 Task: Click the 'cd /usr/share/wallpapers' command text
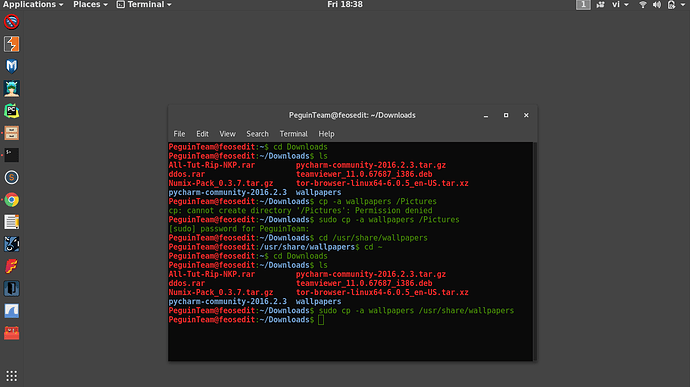pos(373,238)
